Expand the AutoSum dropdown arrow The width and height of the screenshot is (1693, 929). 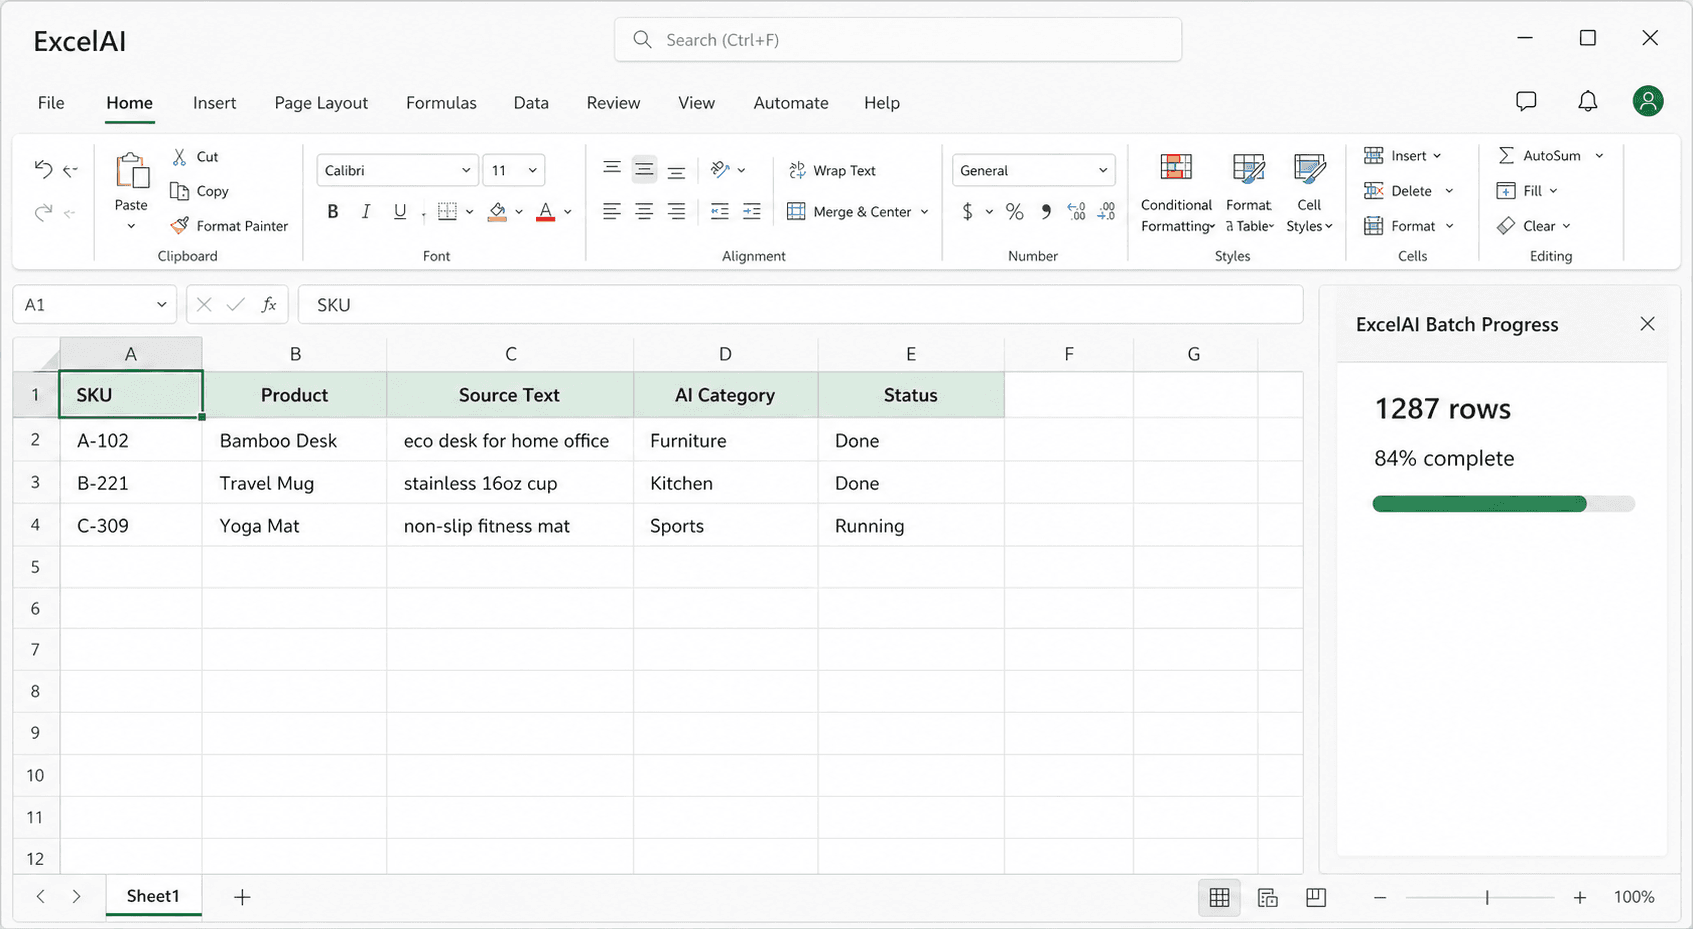(1599, 156)
